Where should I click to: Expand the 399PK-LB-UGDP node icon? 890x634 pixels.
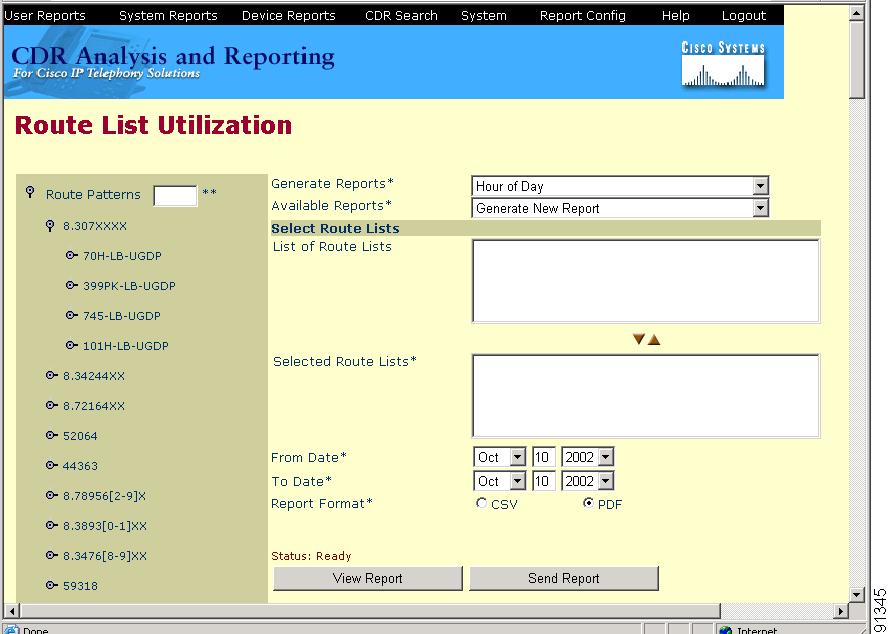coord(72,285)
